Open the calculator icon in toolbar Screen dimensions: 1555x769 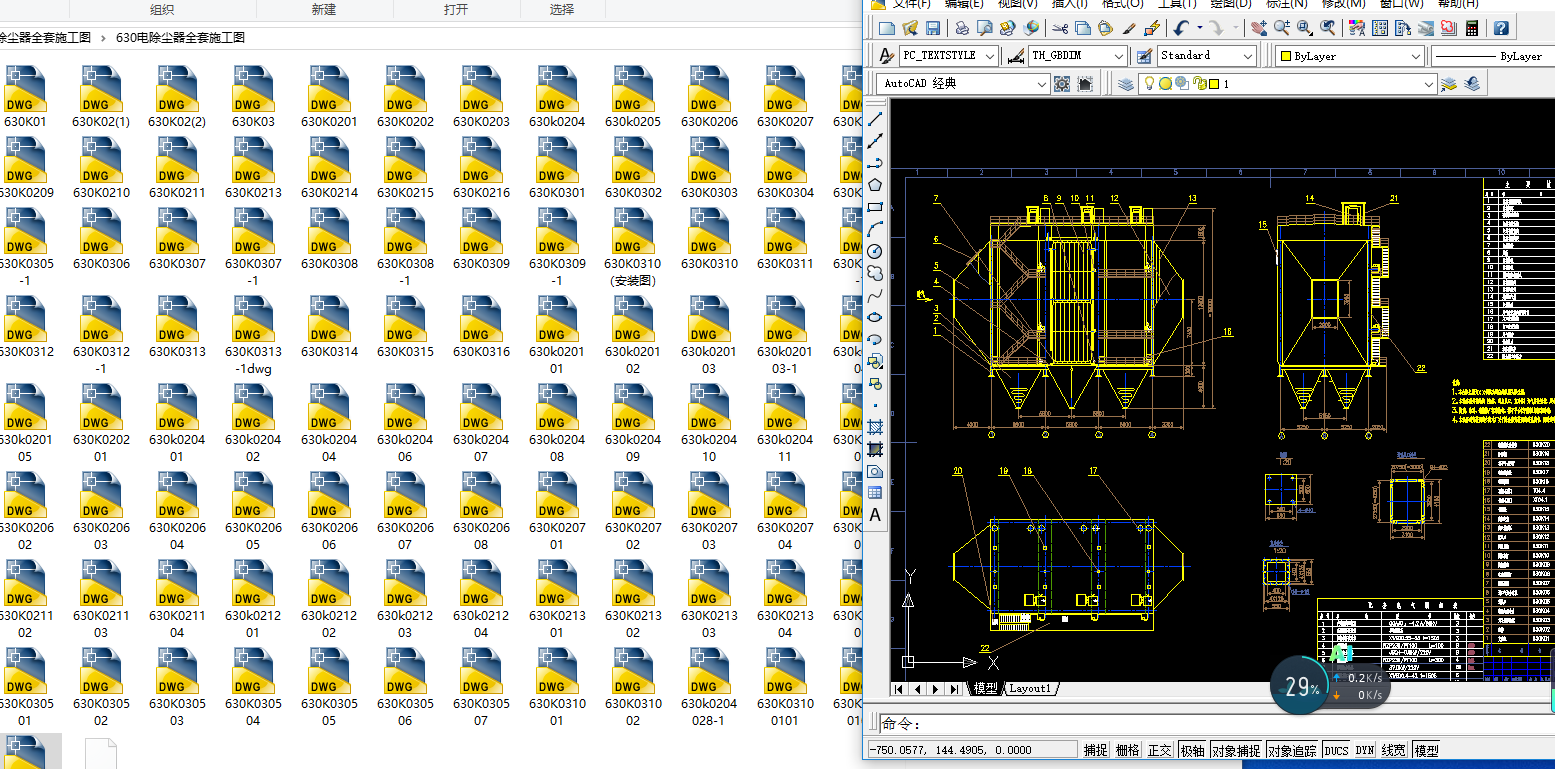[1471, 28]
